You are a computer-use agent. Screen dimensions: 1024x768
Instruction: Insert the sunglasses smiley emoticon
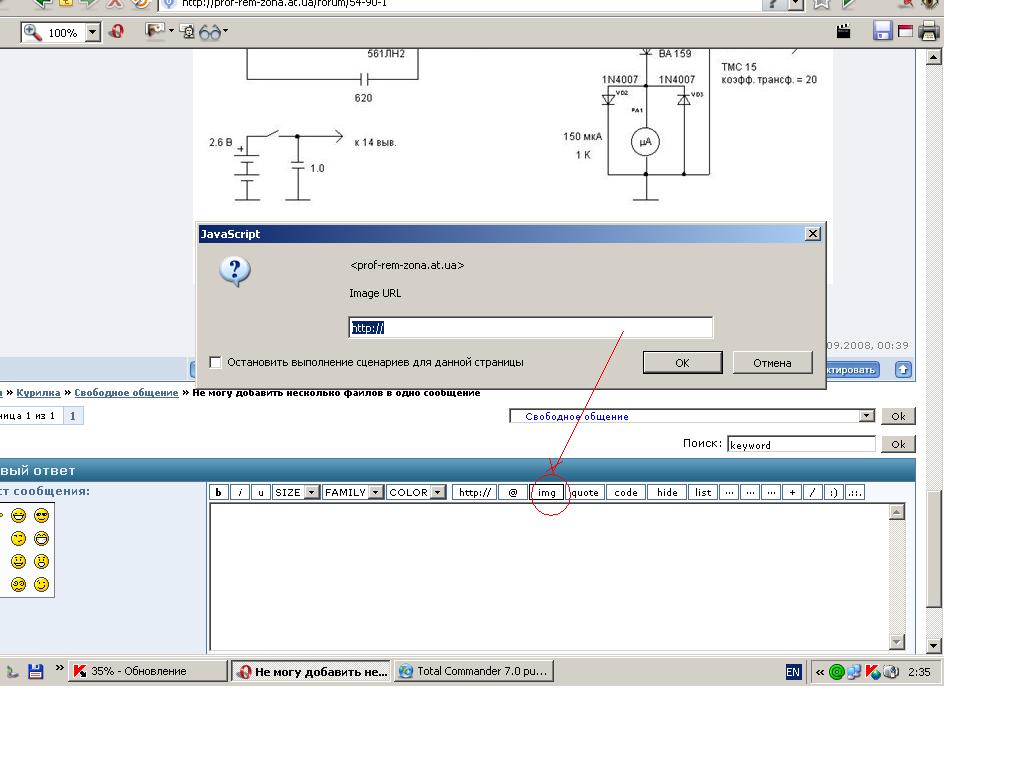(41, 516)
